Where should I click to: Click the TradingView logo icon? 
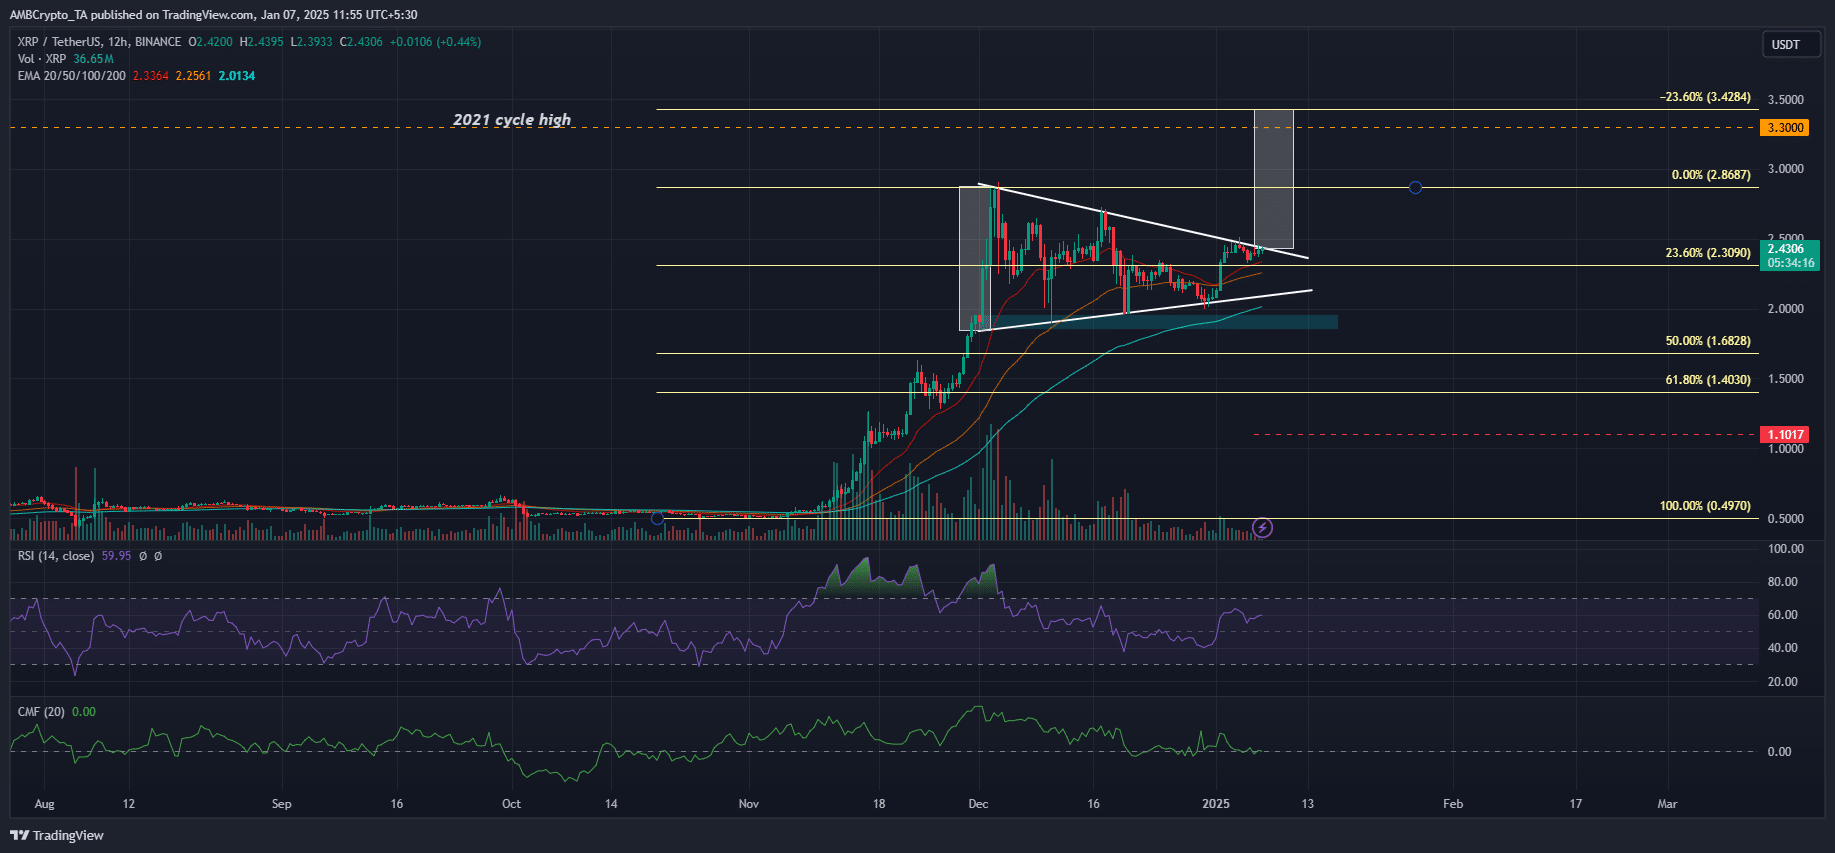click(x=19, y=835)
